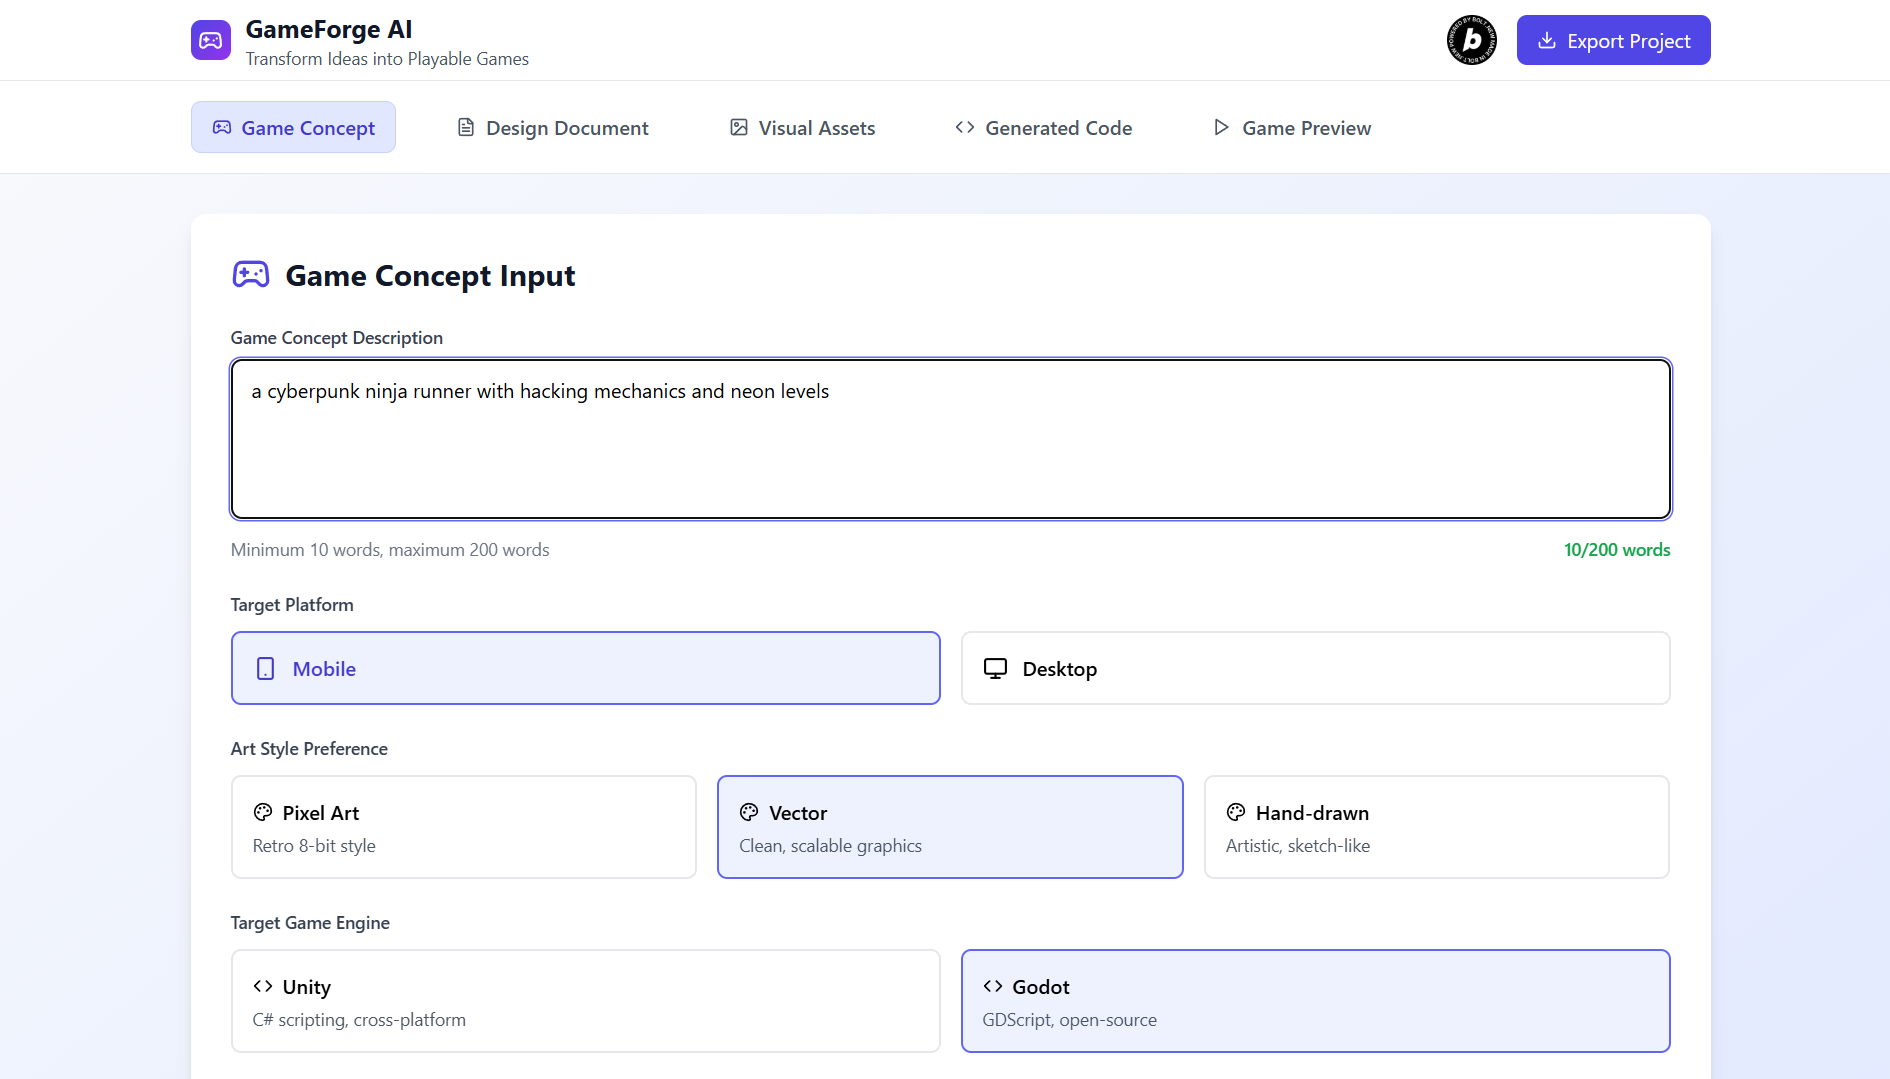This screenshot has height=1079, width=1890.
Task: Select Desktop as the target platform
Action: click(x=1315, y=668)
